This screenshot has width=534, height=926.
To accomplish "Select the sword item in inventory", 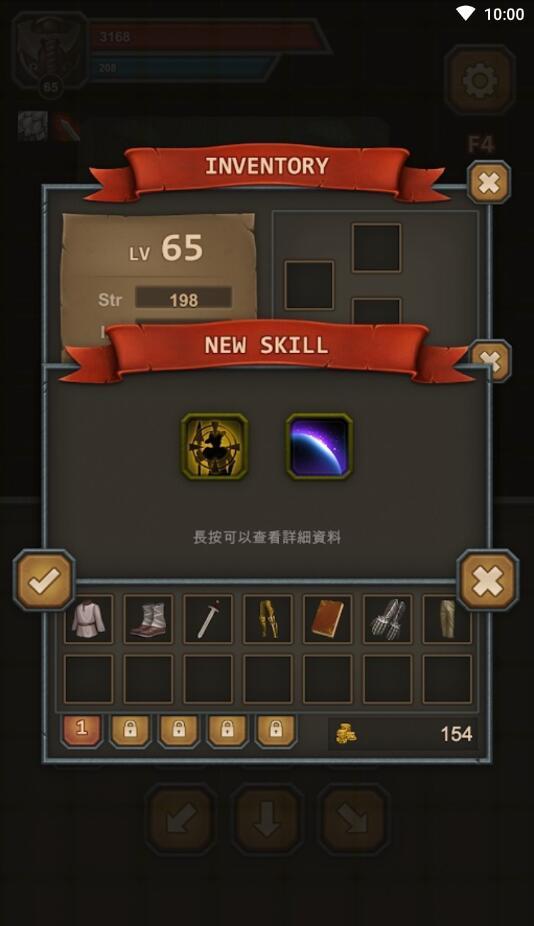I will 208,619.
